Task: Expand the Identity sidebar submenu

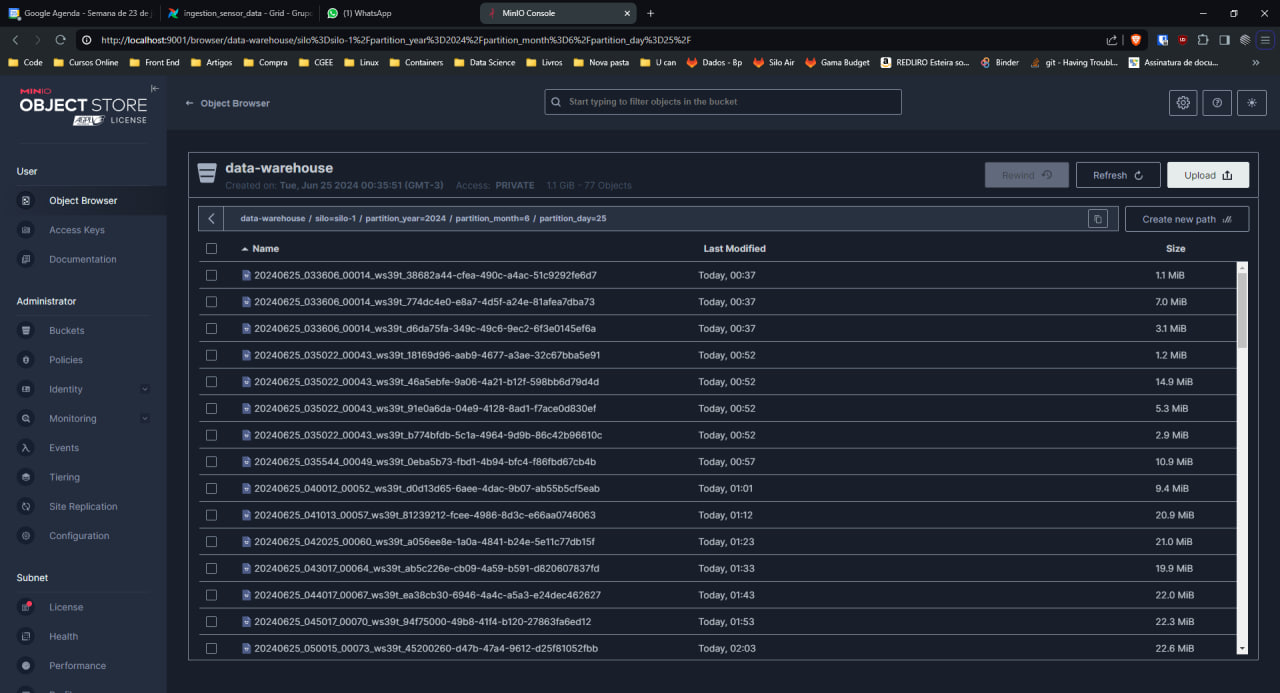Action: [145, 389]
